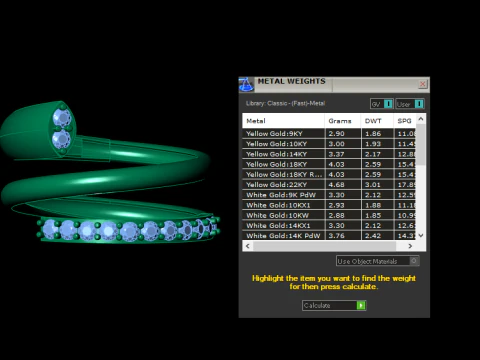Click the upper gem in ring head

[x=62, y=117]
